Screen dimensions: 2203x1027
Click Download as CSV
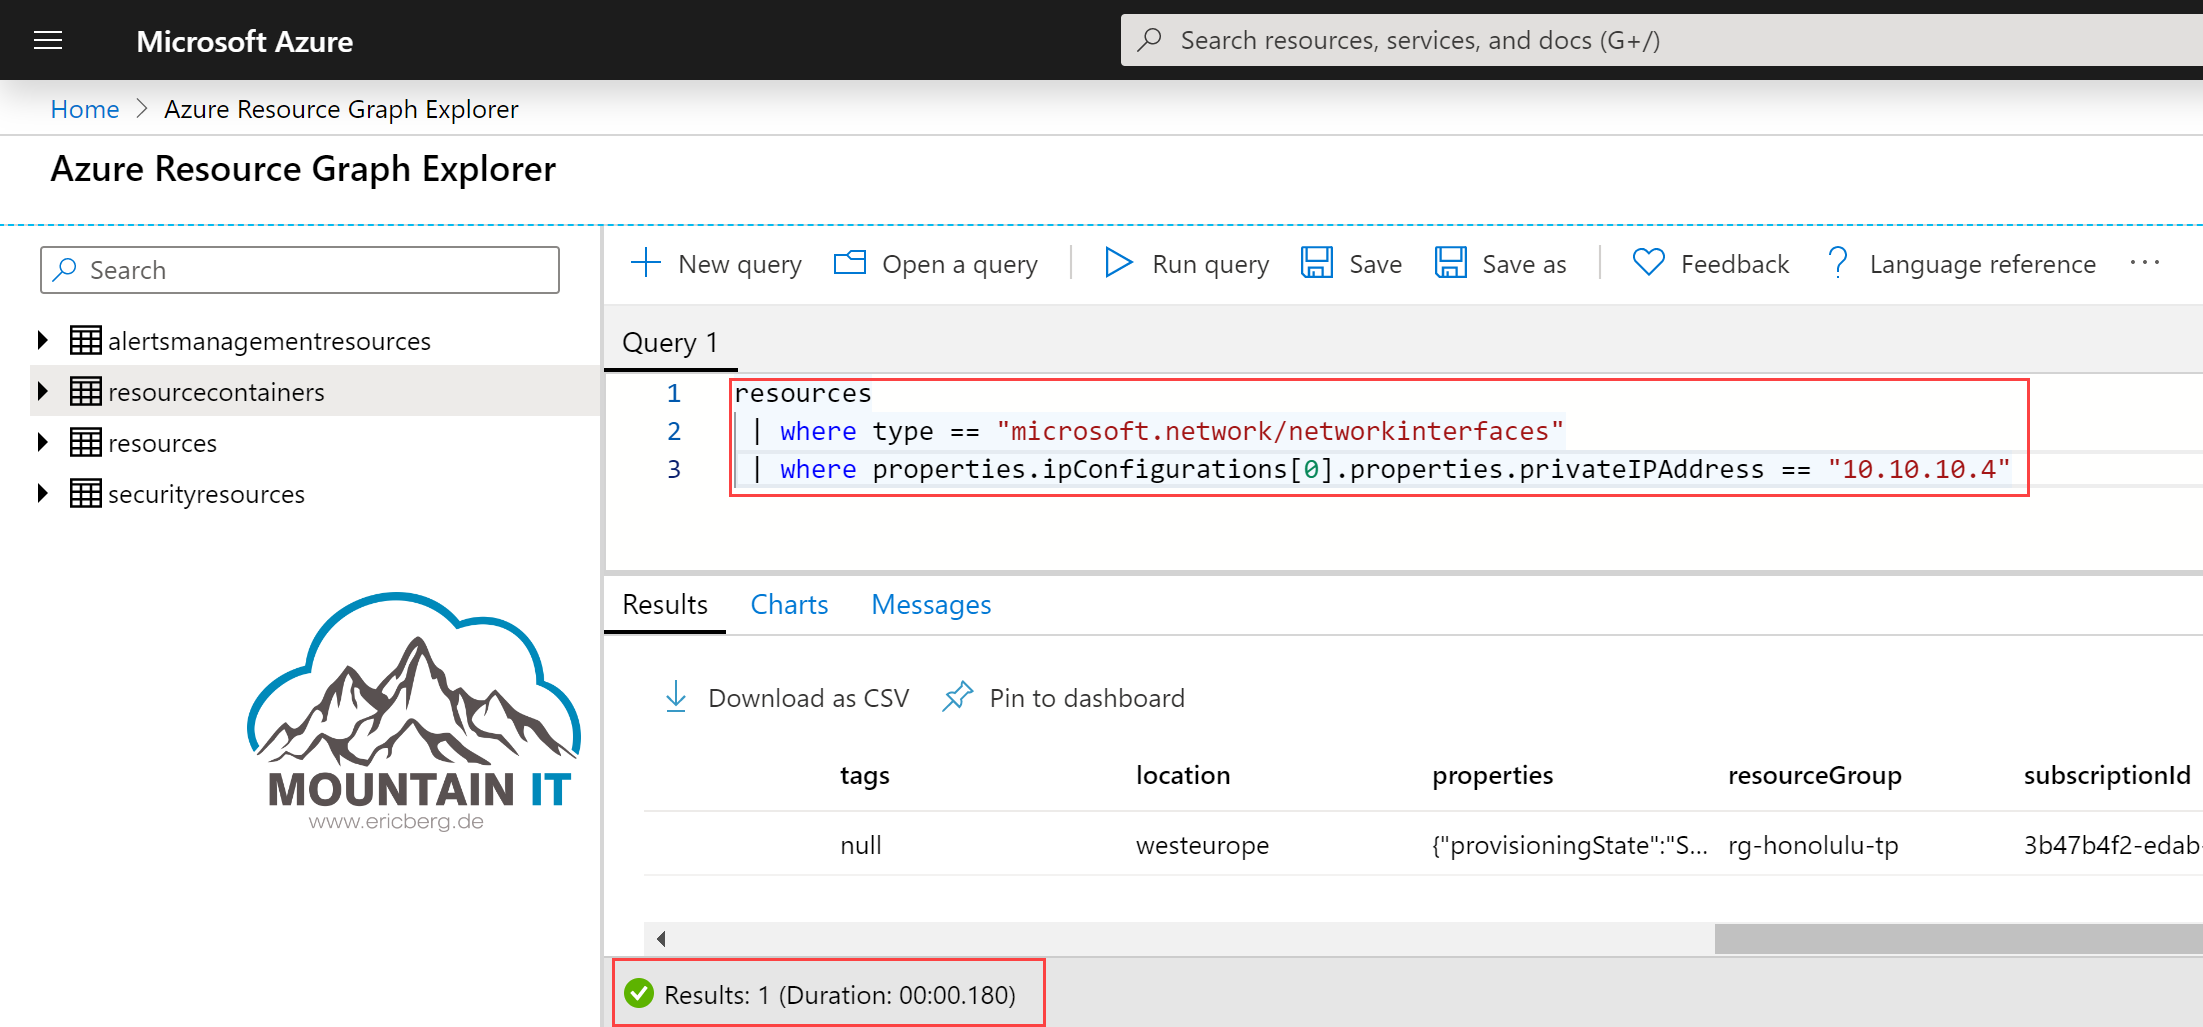point(788,698)
